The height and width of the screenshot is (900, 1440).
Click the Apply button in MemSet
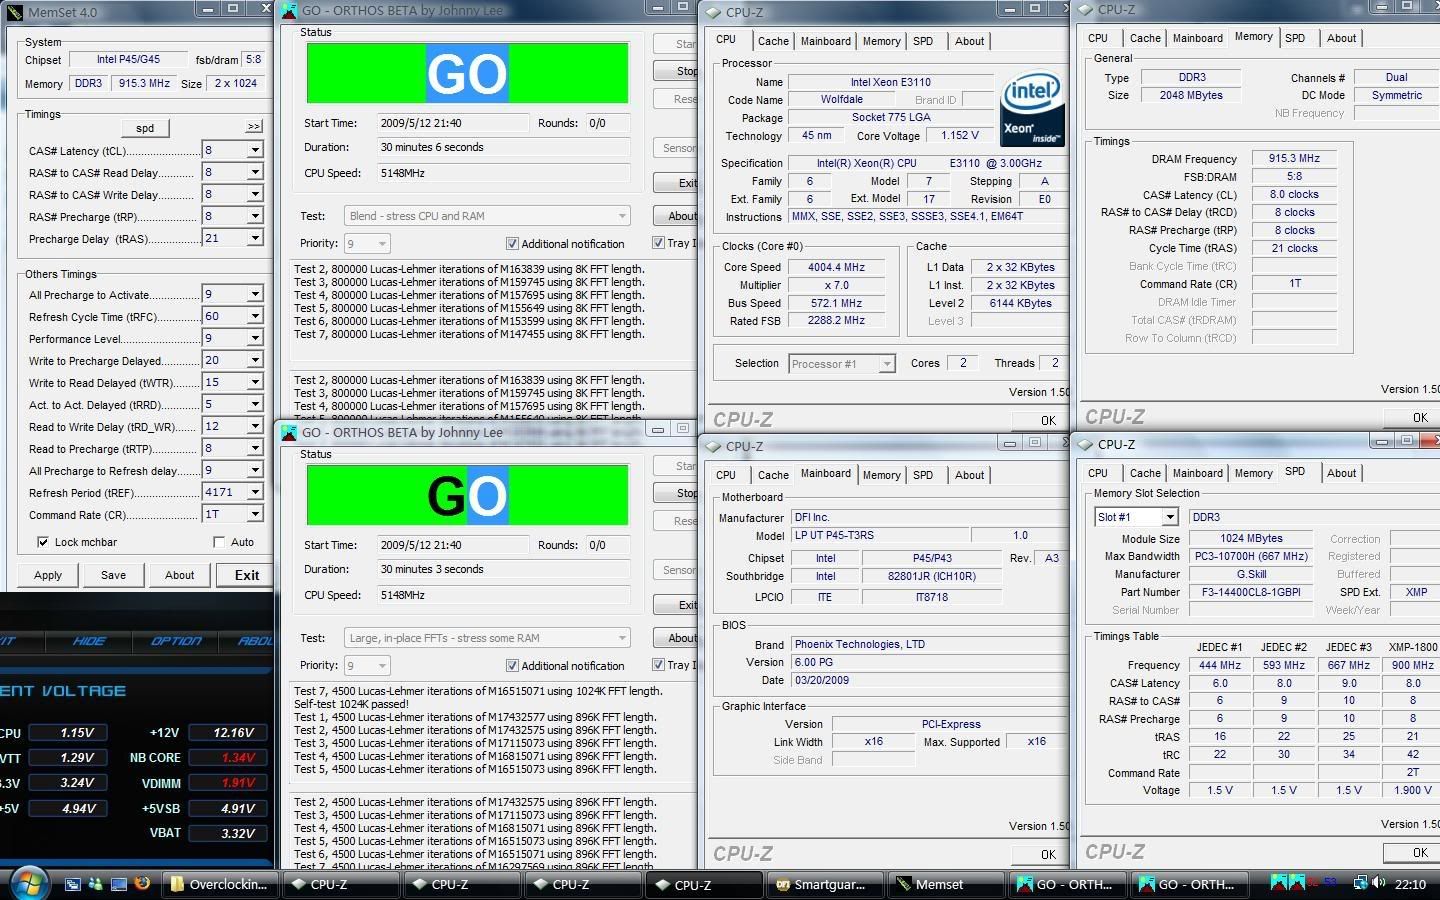[x=48, y=575]
